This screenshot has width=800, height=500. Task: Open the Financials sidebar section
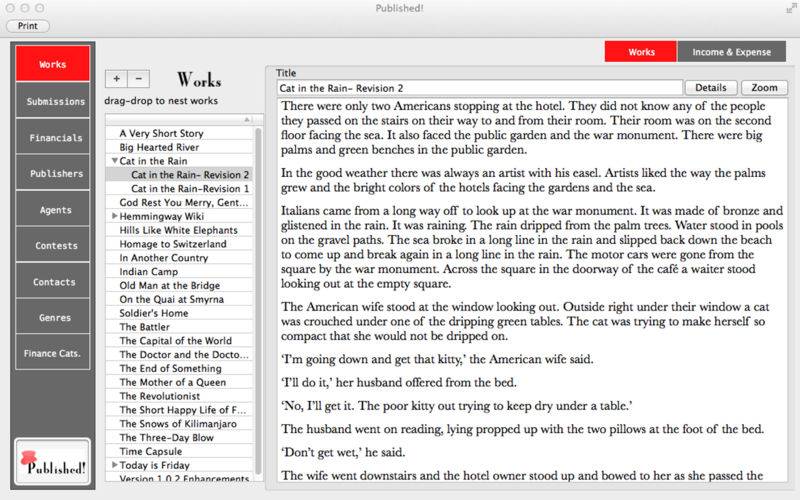(x=53, y=137)
